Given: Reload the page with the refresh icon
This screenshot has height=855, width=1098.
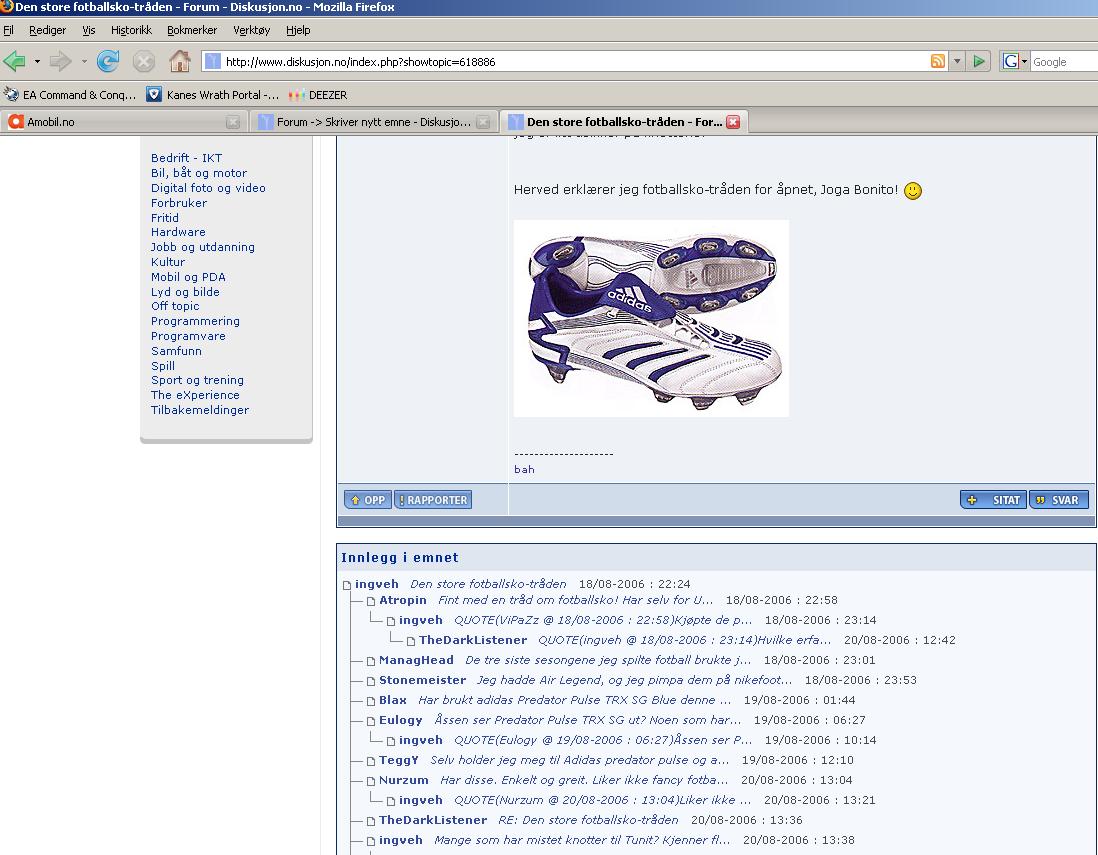Looking at the screenshot, I should tap(107, 62).
